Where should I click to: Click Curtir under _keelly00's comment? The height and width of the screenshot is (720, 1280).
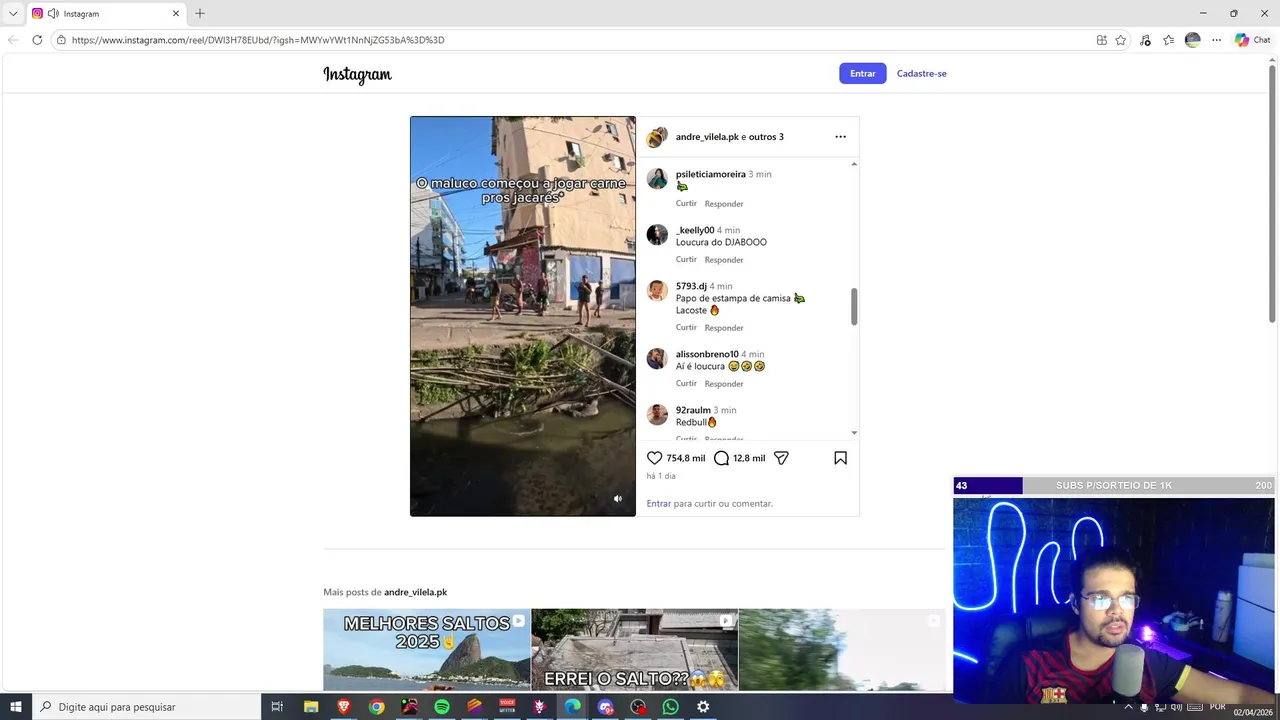point(686,259)
